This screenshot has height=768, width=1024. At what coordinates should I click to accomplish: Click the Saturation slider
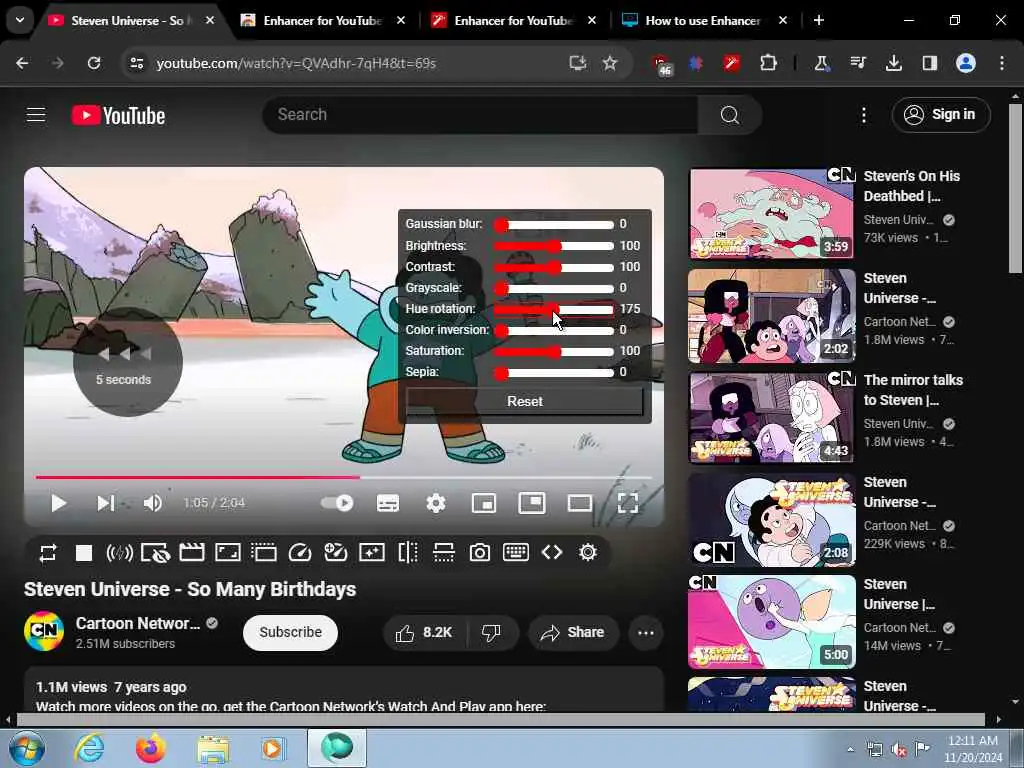pyautogui.click(x=554, y=351)
